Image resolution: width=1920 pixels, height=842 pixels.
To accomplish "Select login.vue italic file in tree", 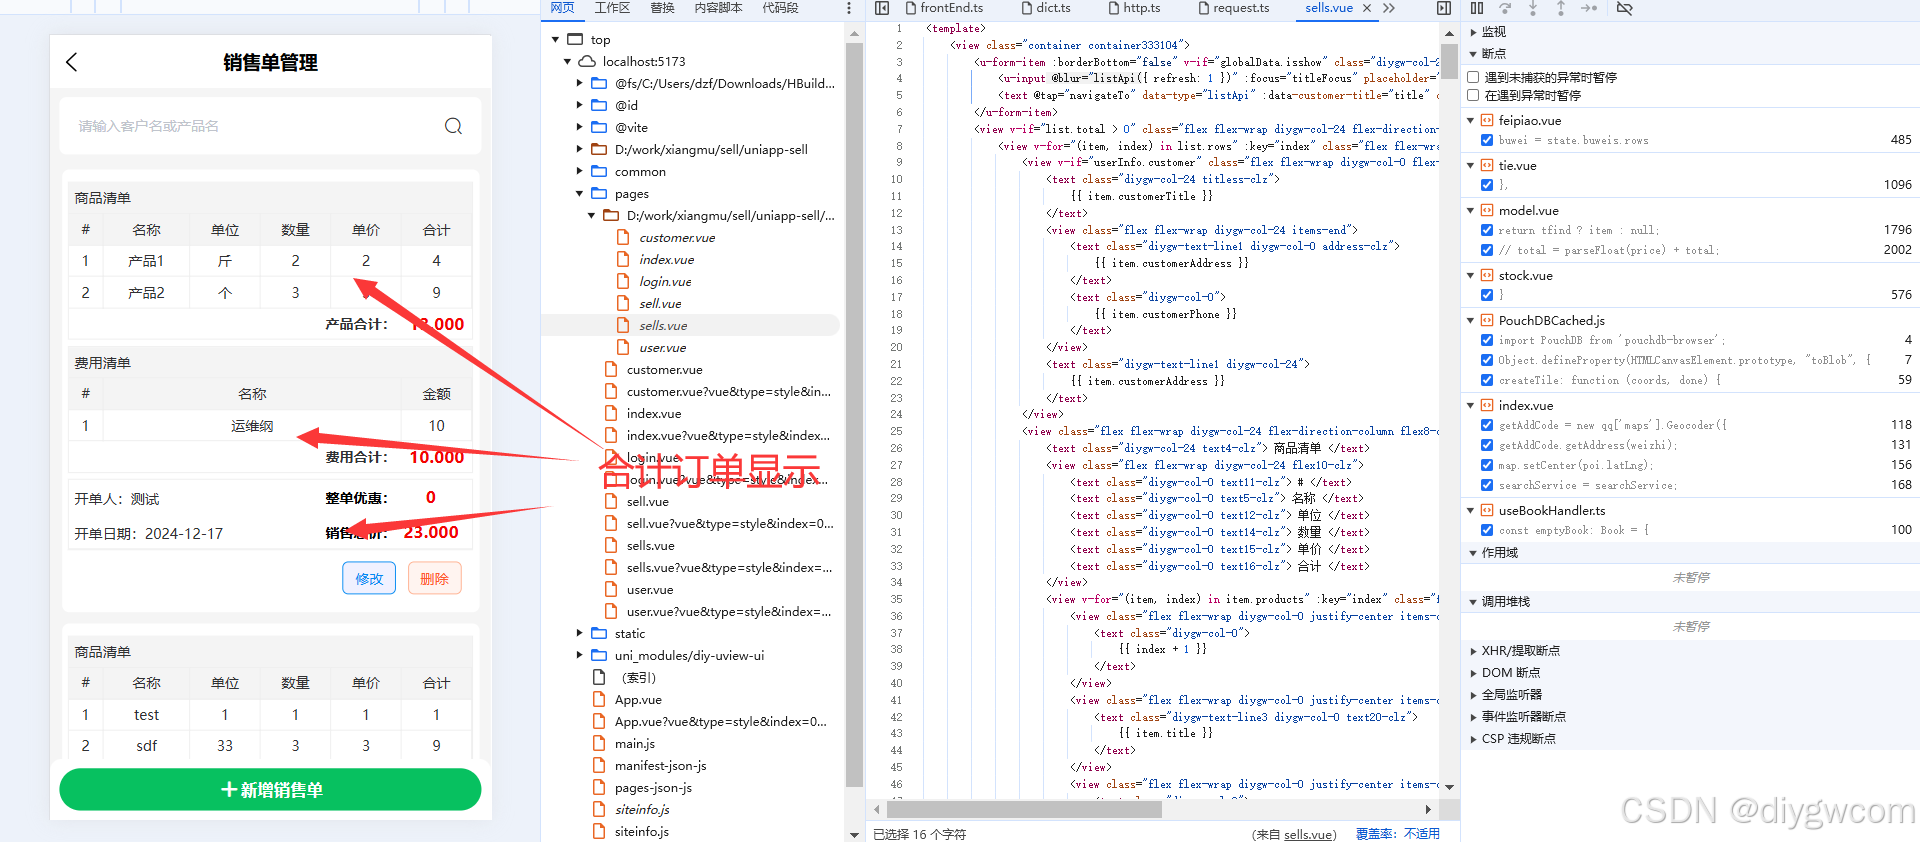I will click(665, 282).
